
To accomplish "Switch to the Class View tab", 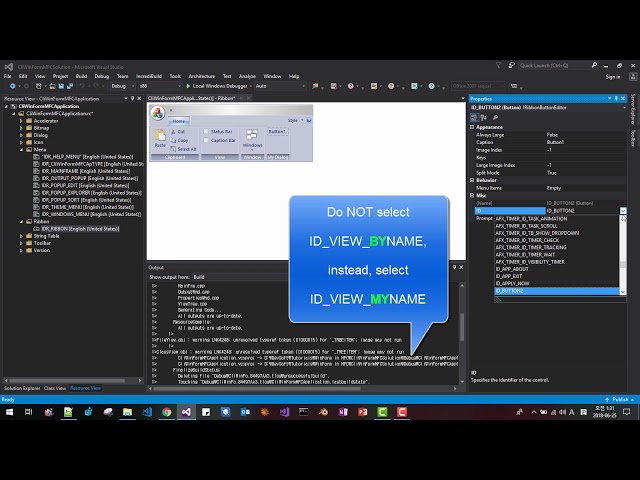I will (55, 388).
